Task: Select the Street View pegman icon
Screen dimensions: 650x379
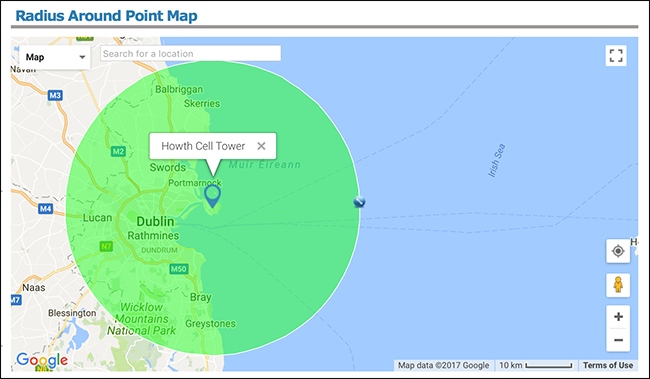Action: 618,285
